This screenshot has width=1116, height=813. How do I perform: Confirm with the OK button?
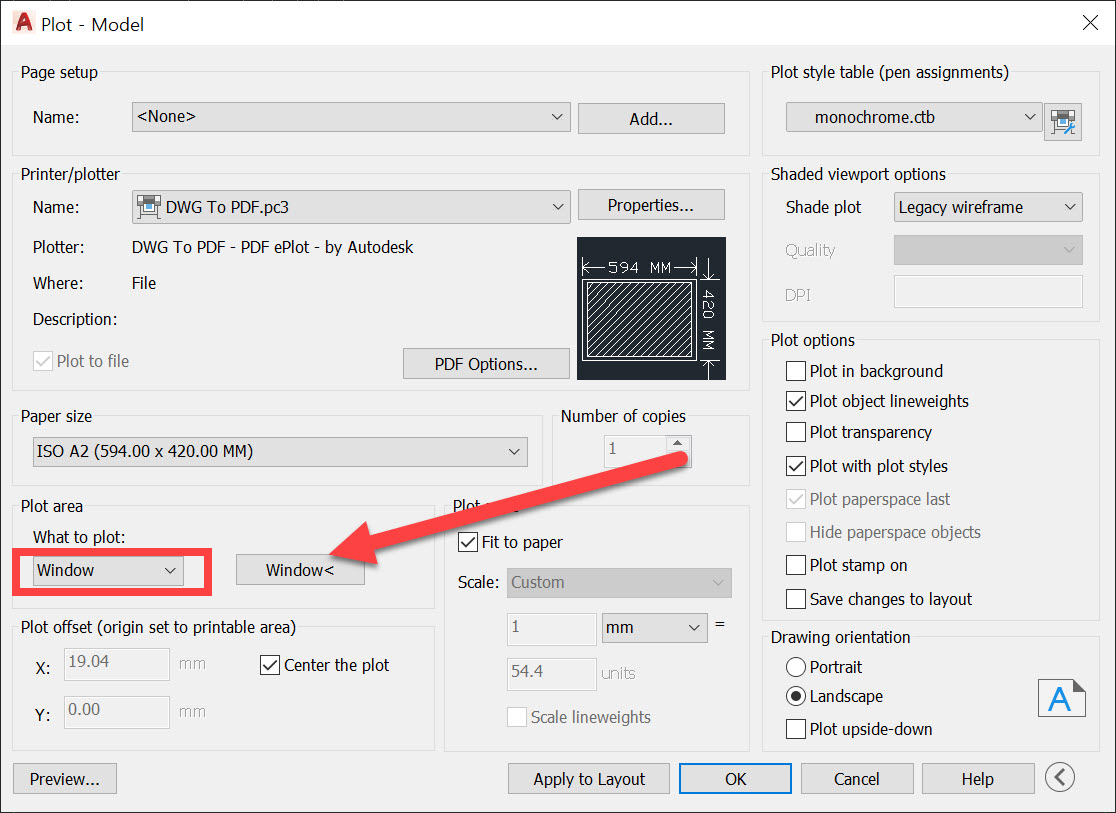point(735,779)
